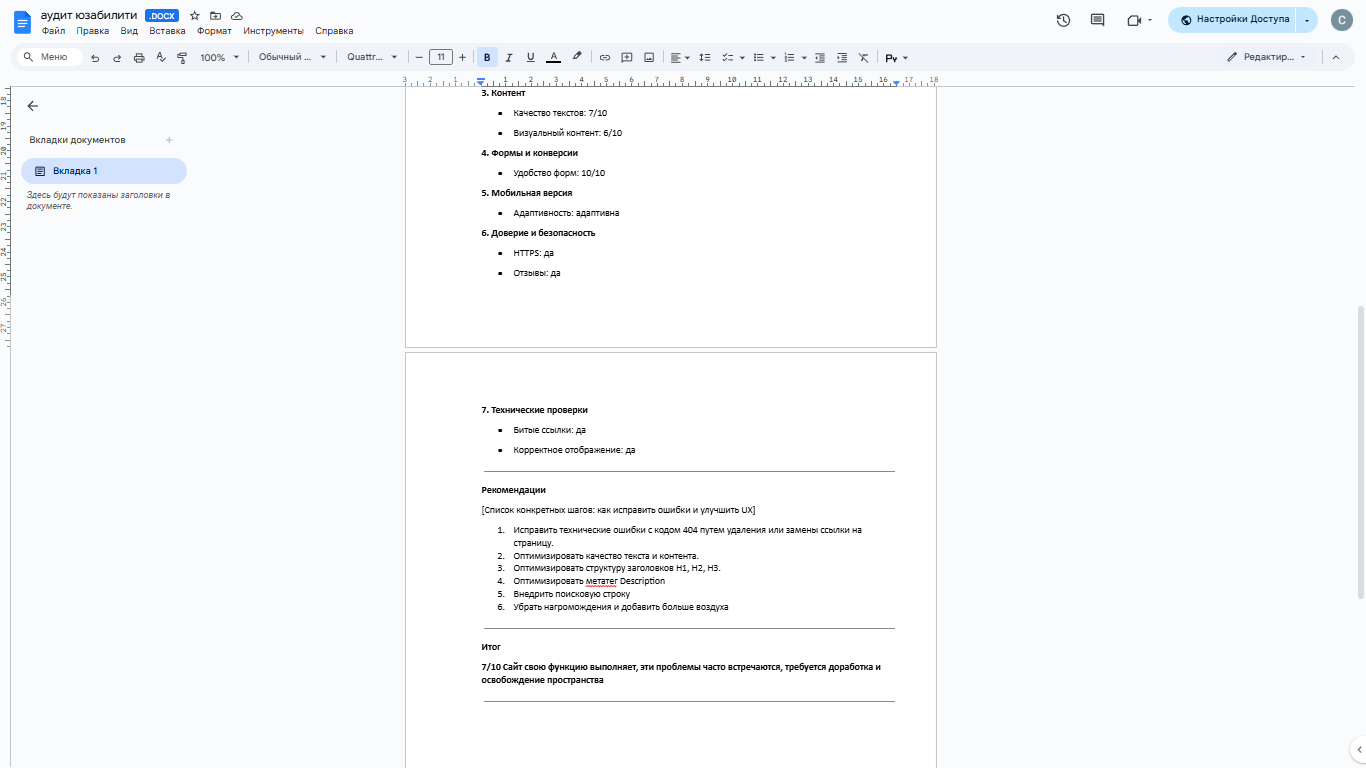The image size is (1366, 768).
Task: Expand the numbered list options arrow
Action: (x=804, y=58)
